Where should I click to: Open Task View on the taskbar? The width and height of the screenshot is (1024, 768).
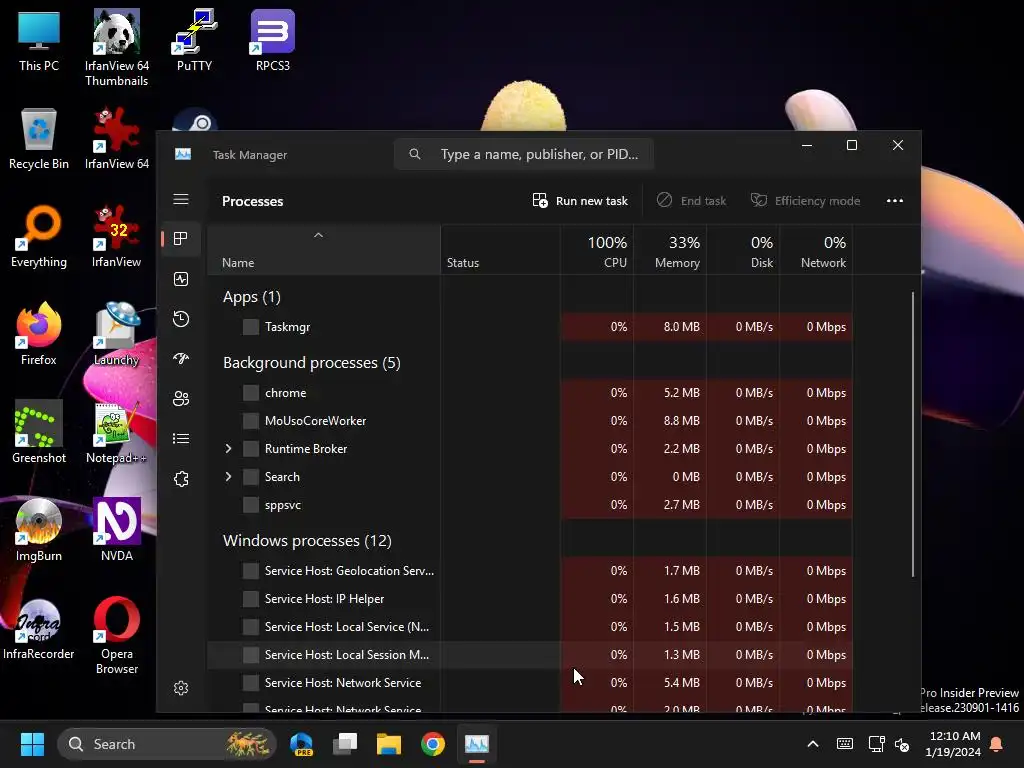[345, 744]
